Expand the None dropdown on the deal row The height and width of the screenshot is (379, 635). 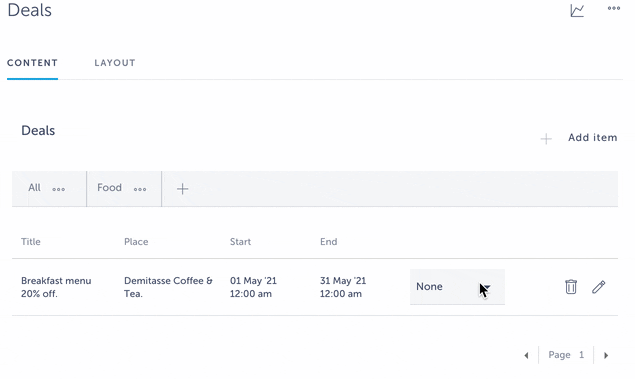(x=457, y=287)
